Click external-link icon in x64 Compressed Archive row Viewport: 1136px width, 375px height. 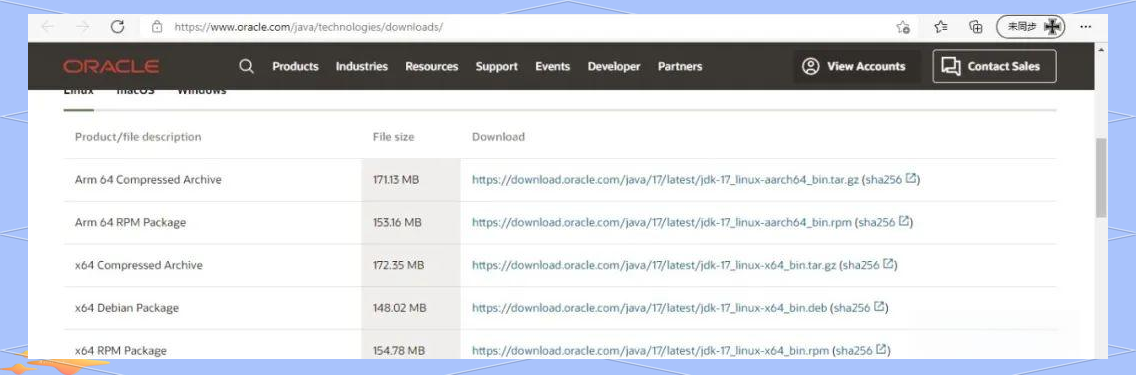889,264
